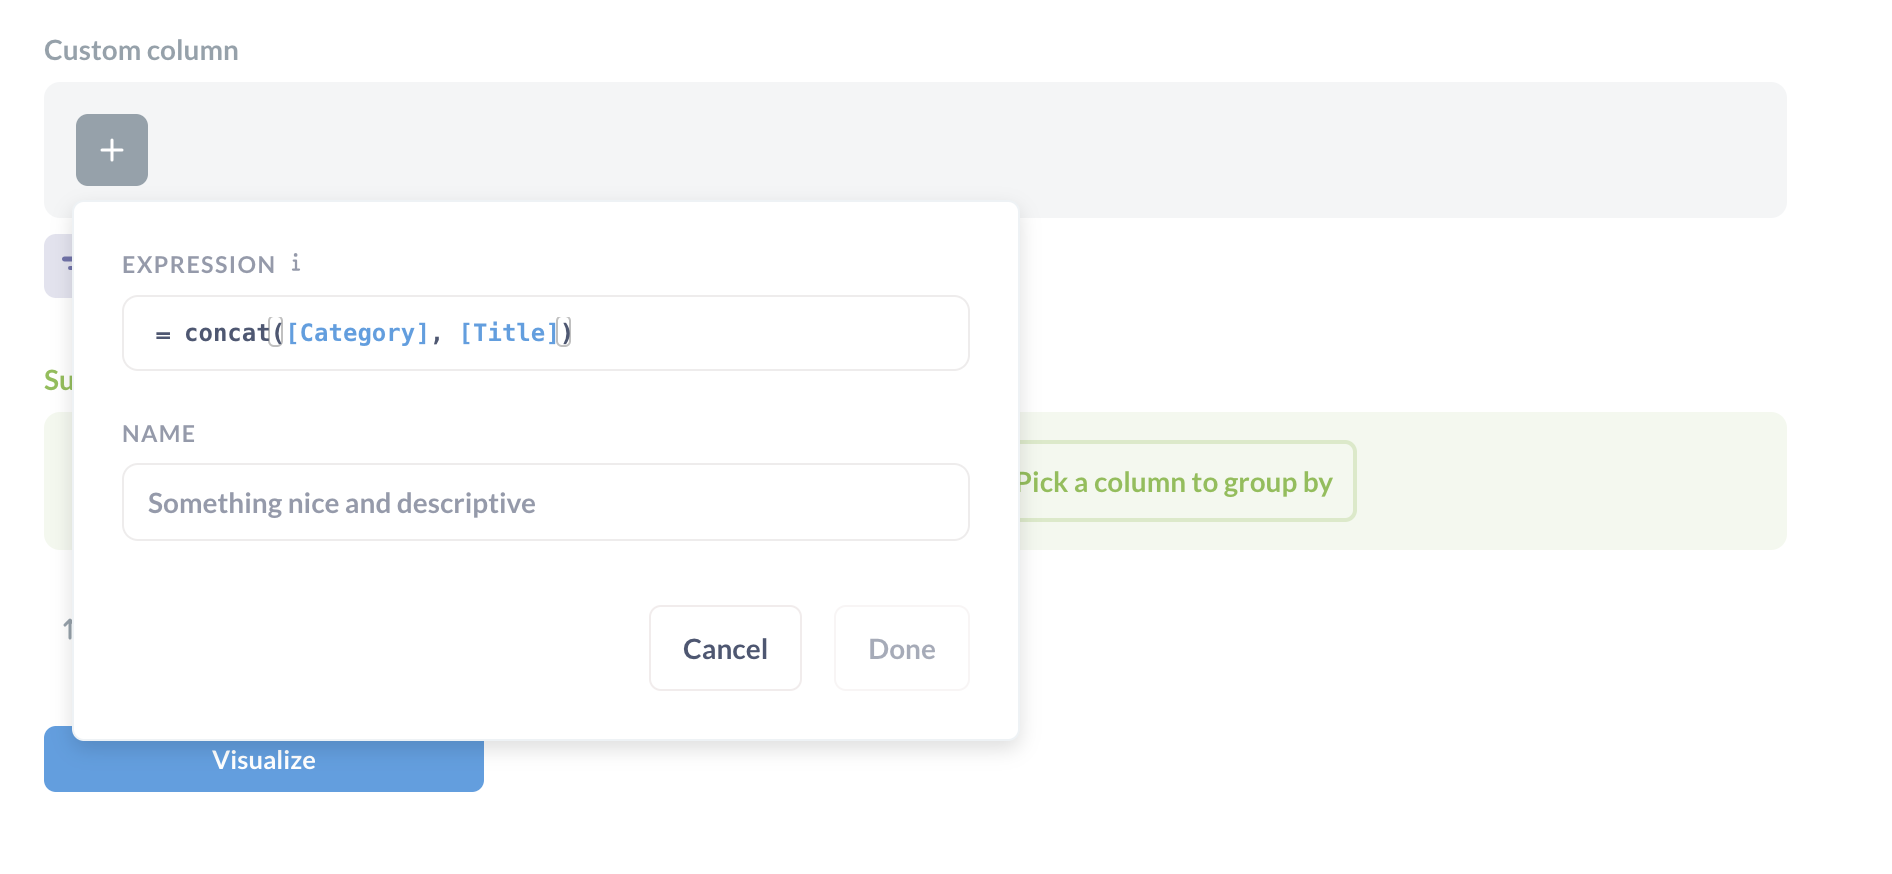The height and width of the screenshot is (874, 1892).
Task: Cancel the custom column dialog
Action: [x=725, y=648]
